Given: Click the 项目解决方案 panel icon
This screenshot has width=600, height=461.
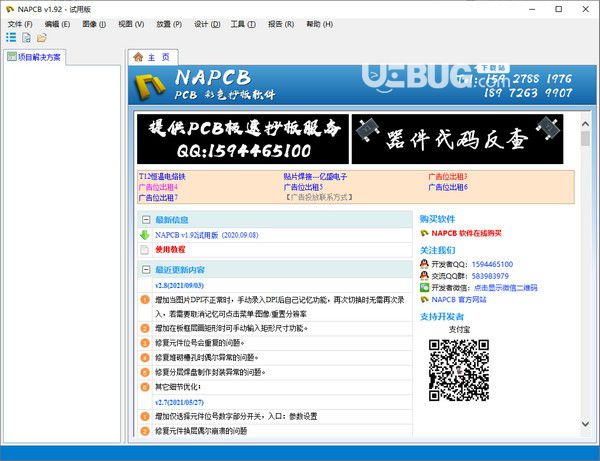Looking at the screenshot, I should pyautogui.click(x=12, y=57).
